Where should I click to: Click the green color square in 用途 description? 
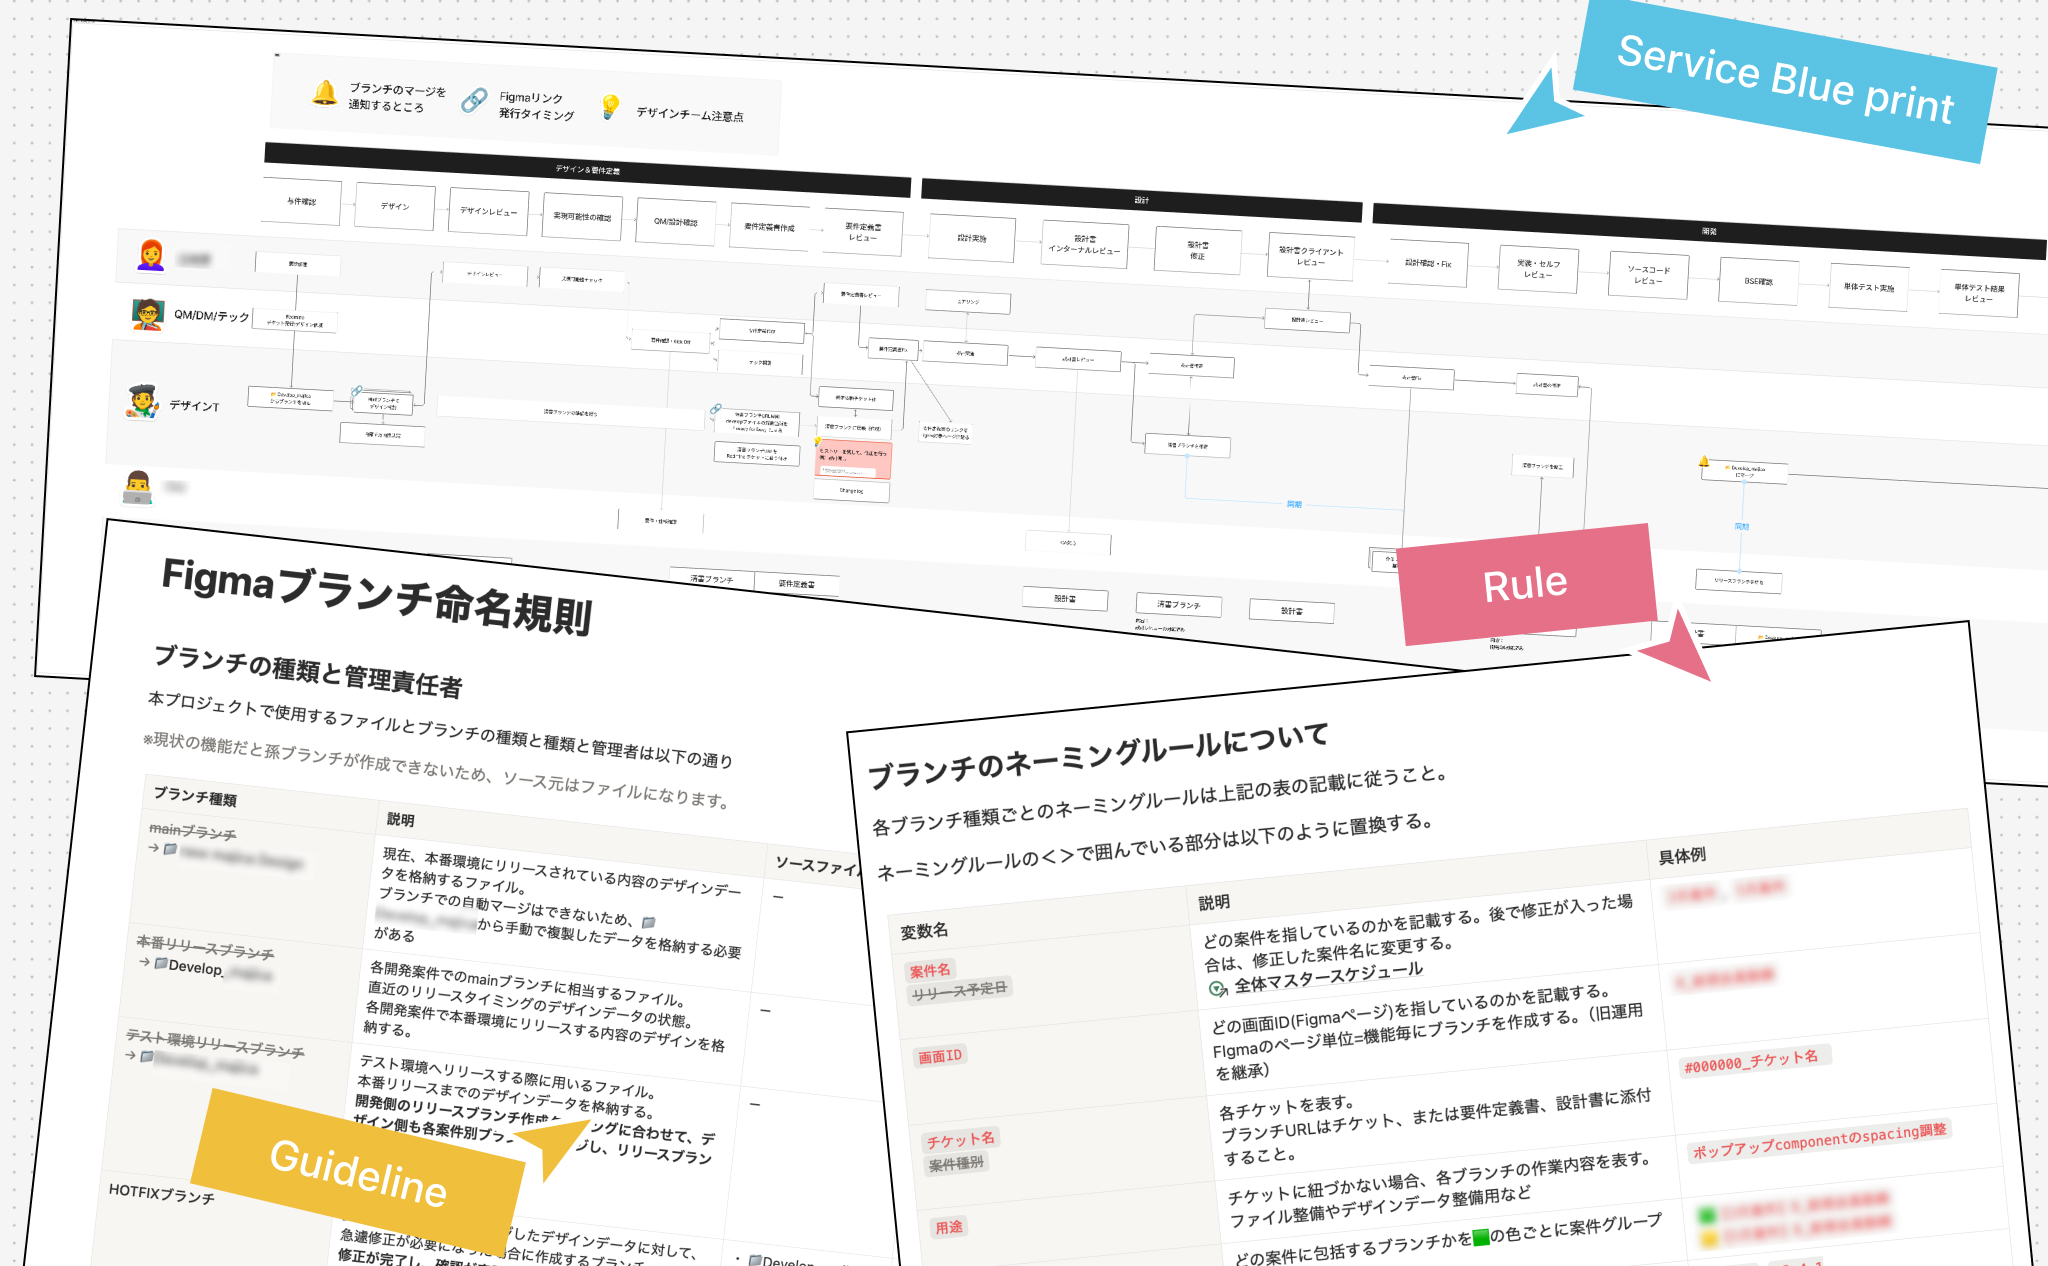(x=1481, y=1238)
